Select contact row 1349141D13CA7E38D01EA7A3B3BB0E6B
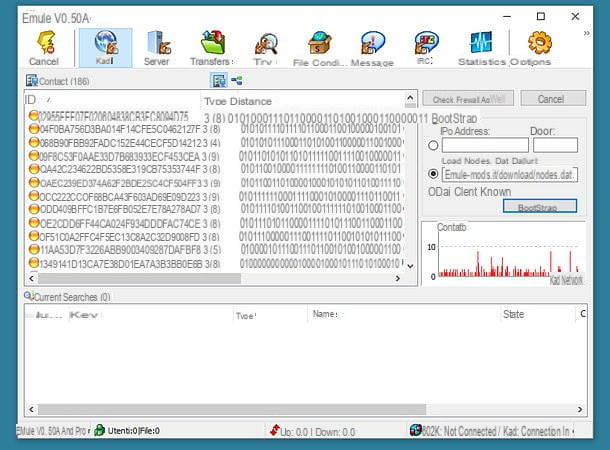 tap(216, 264)
